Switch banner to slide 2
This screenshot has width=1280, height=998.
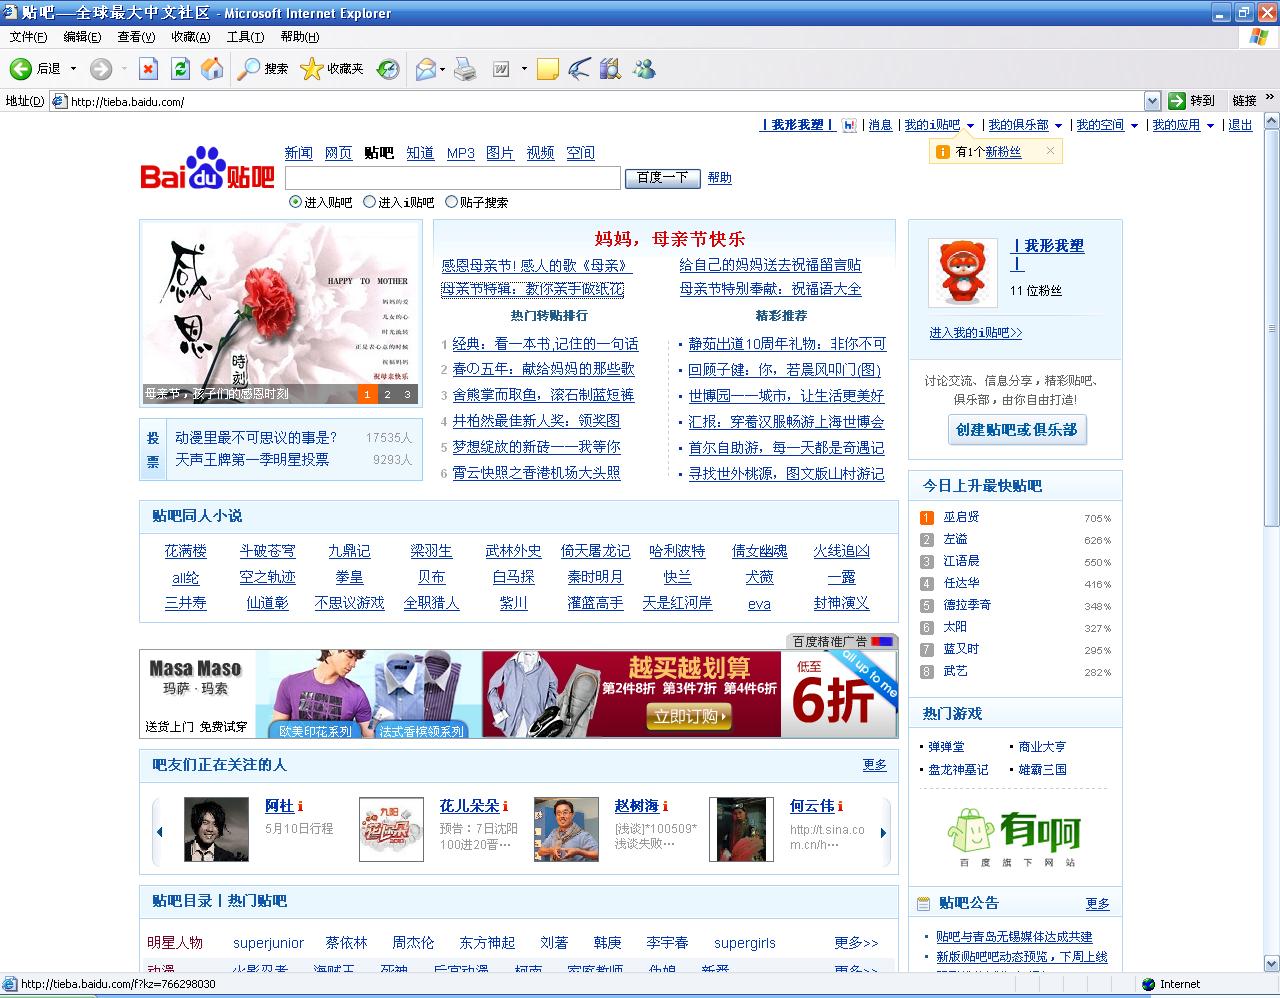[x=387, y=395]
